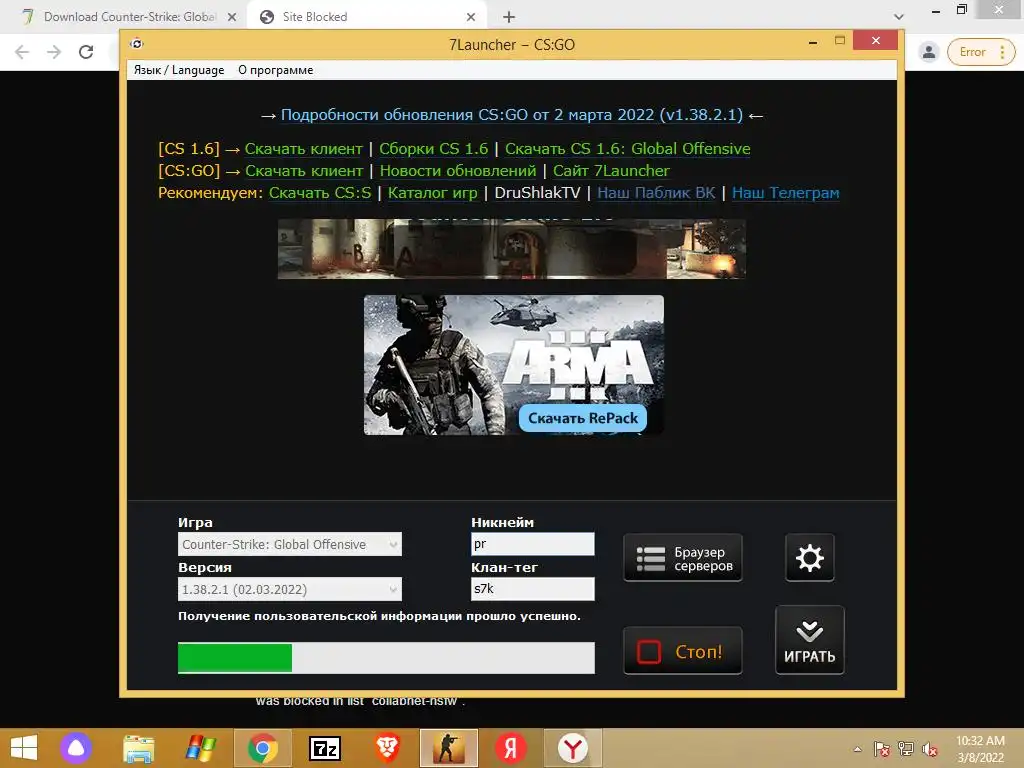Stop the download with Стоп! button

pos(682,650)
